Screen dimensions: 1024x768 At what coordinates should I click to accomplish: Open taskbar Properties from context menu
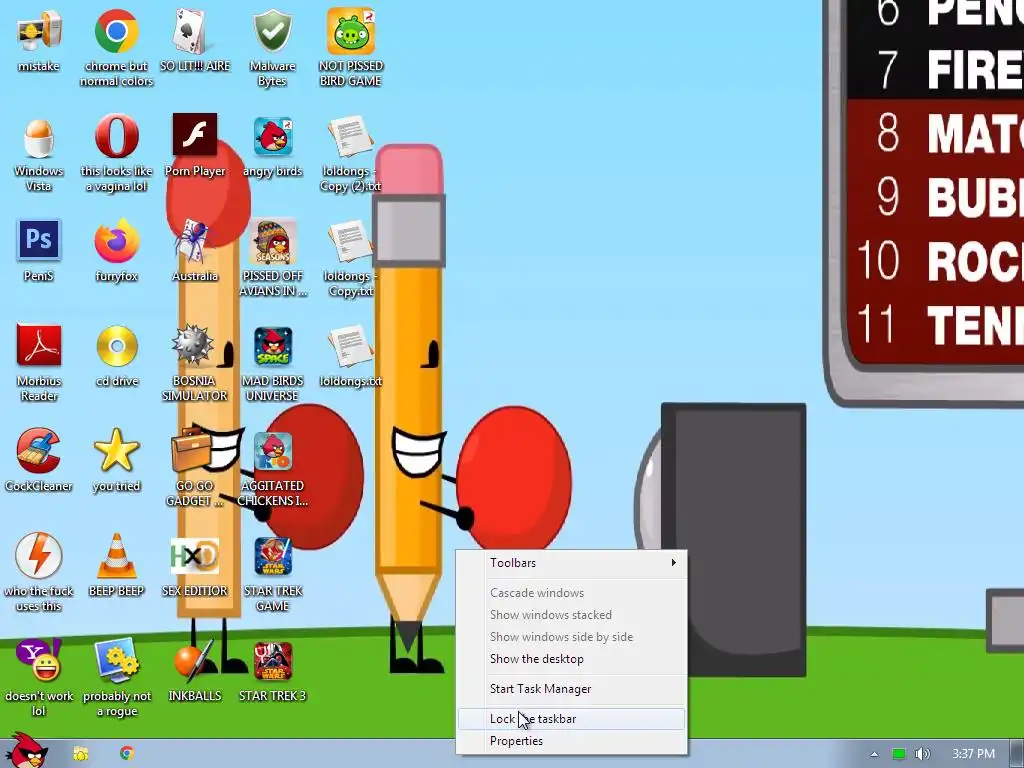pos(571,741)
